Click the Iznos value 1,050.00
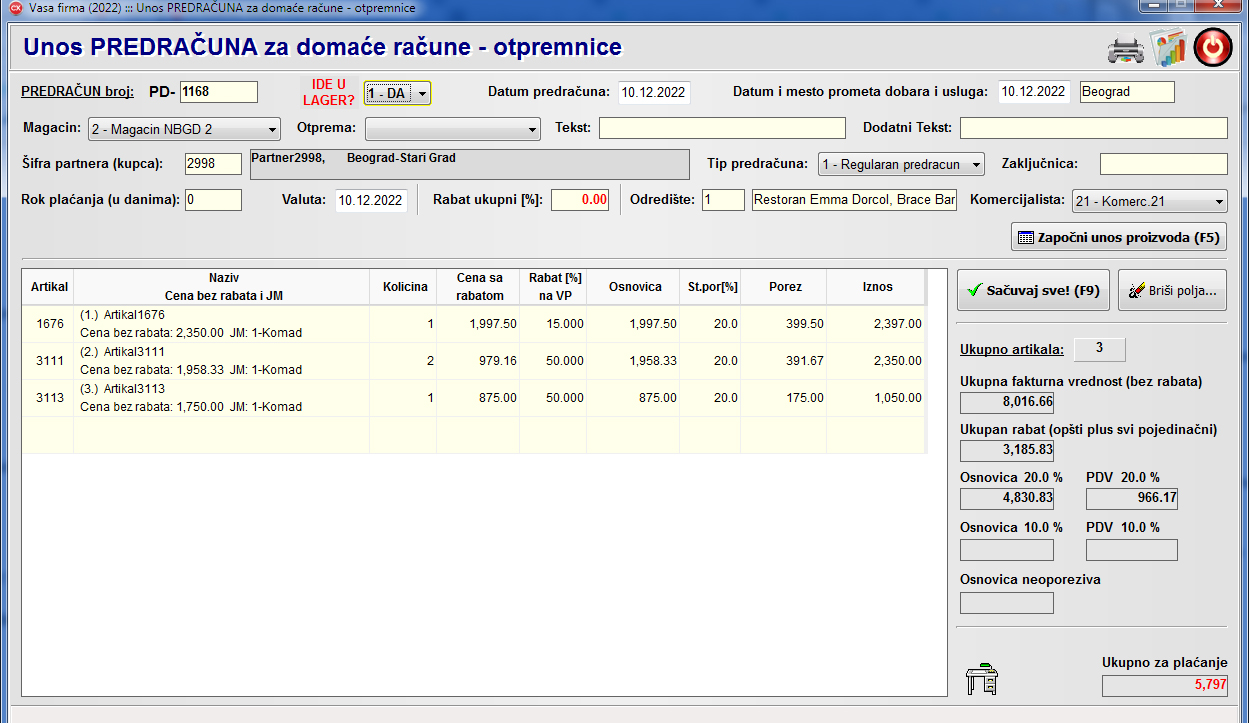The height and width of the screenshot is (723, 1249). pos(877,398)
